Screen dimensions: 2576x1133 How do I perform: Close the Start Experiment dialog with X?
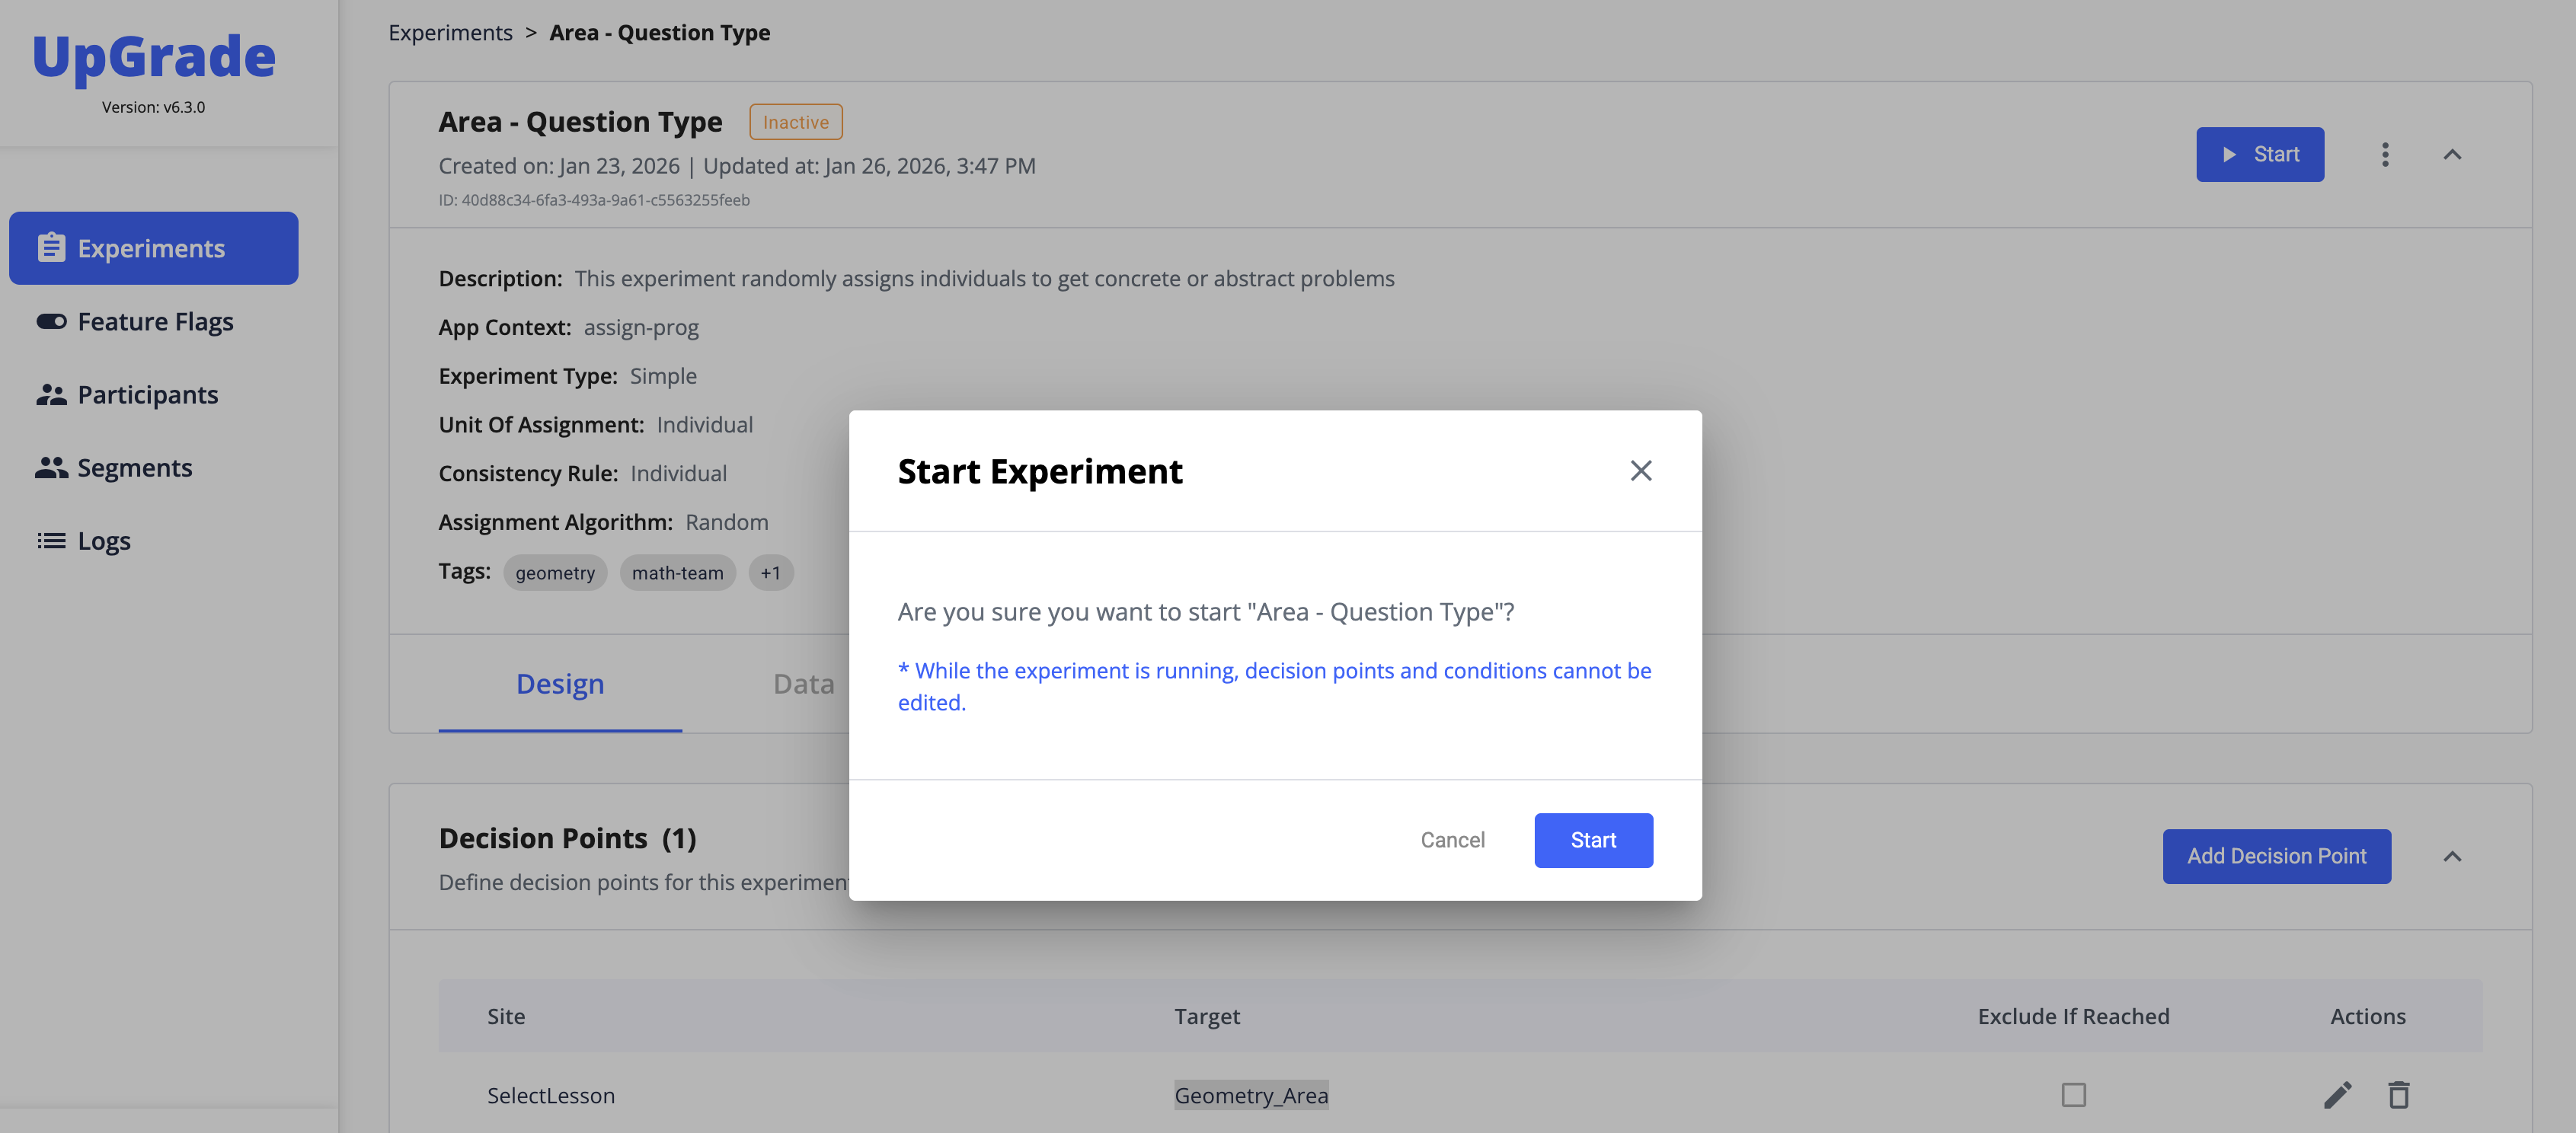(1640, 471)
